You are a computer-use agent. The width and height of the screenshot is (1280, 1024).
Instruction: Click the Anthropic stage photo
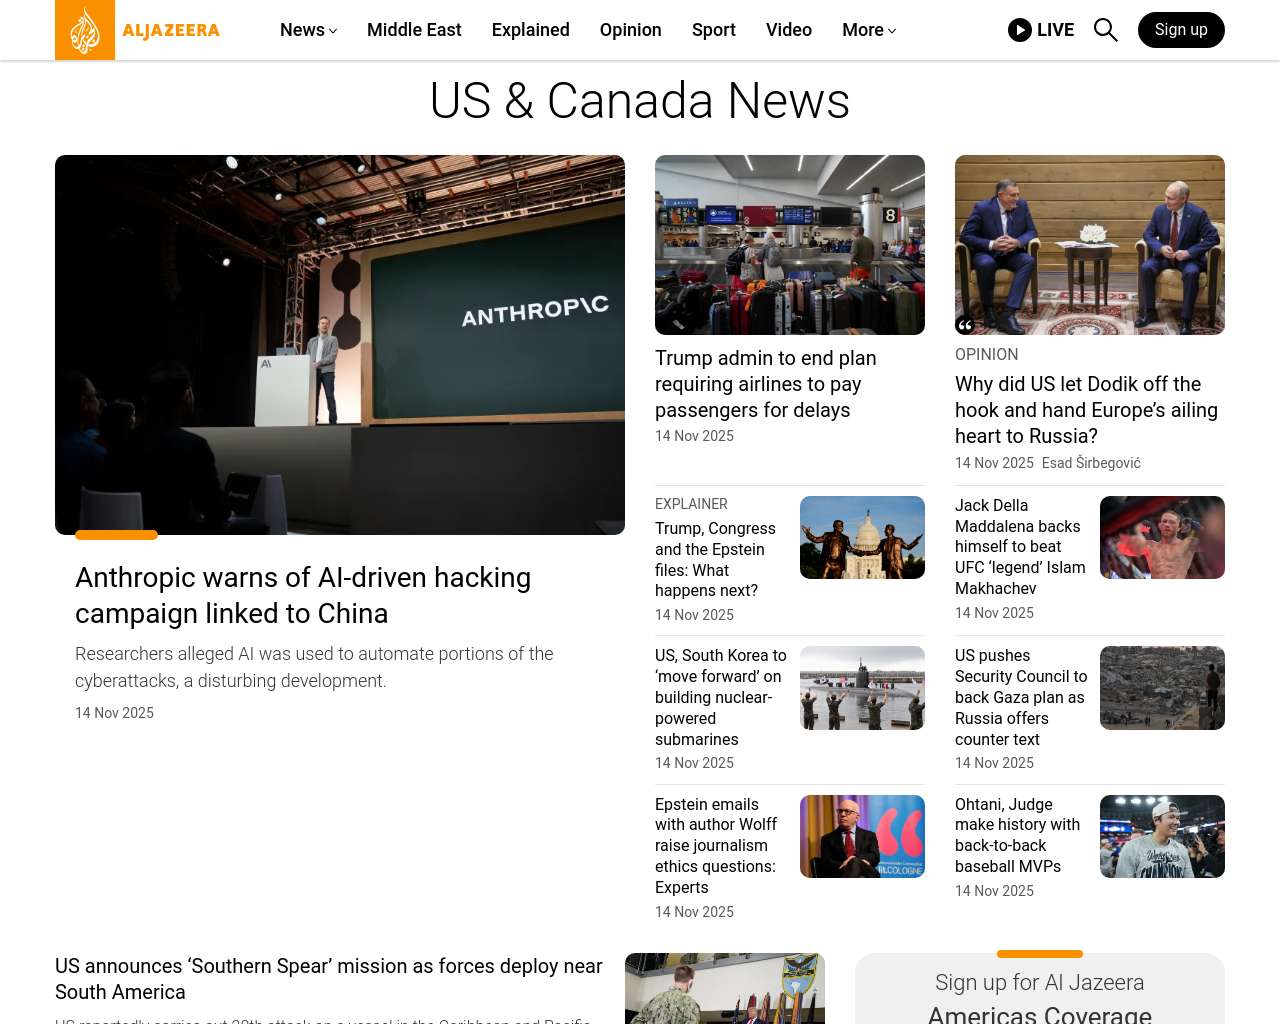tap(340, 345)
